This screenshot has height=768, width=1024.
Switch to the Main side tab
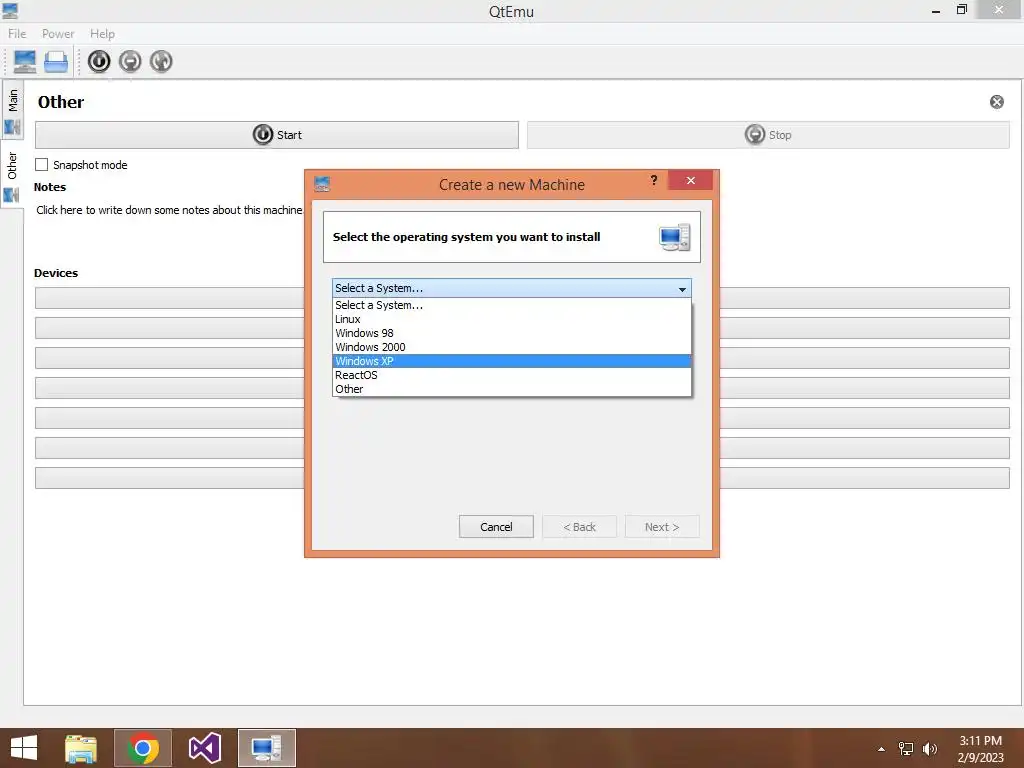12,110
